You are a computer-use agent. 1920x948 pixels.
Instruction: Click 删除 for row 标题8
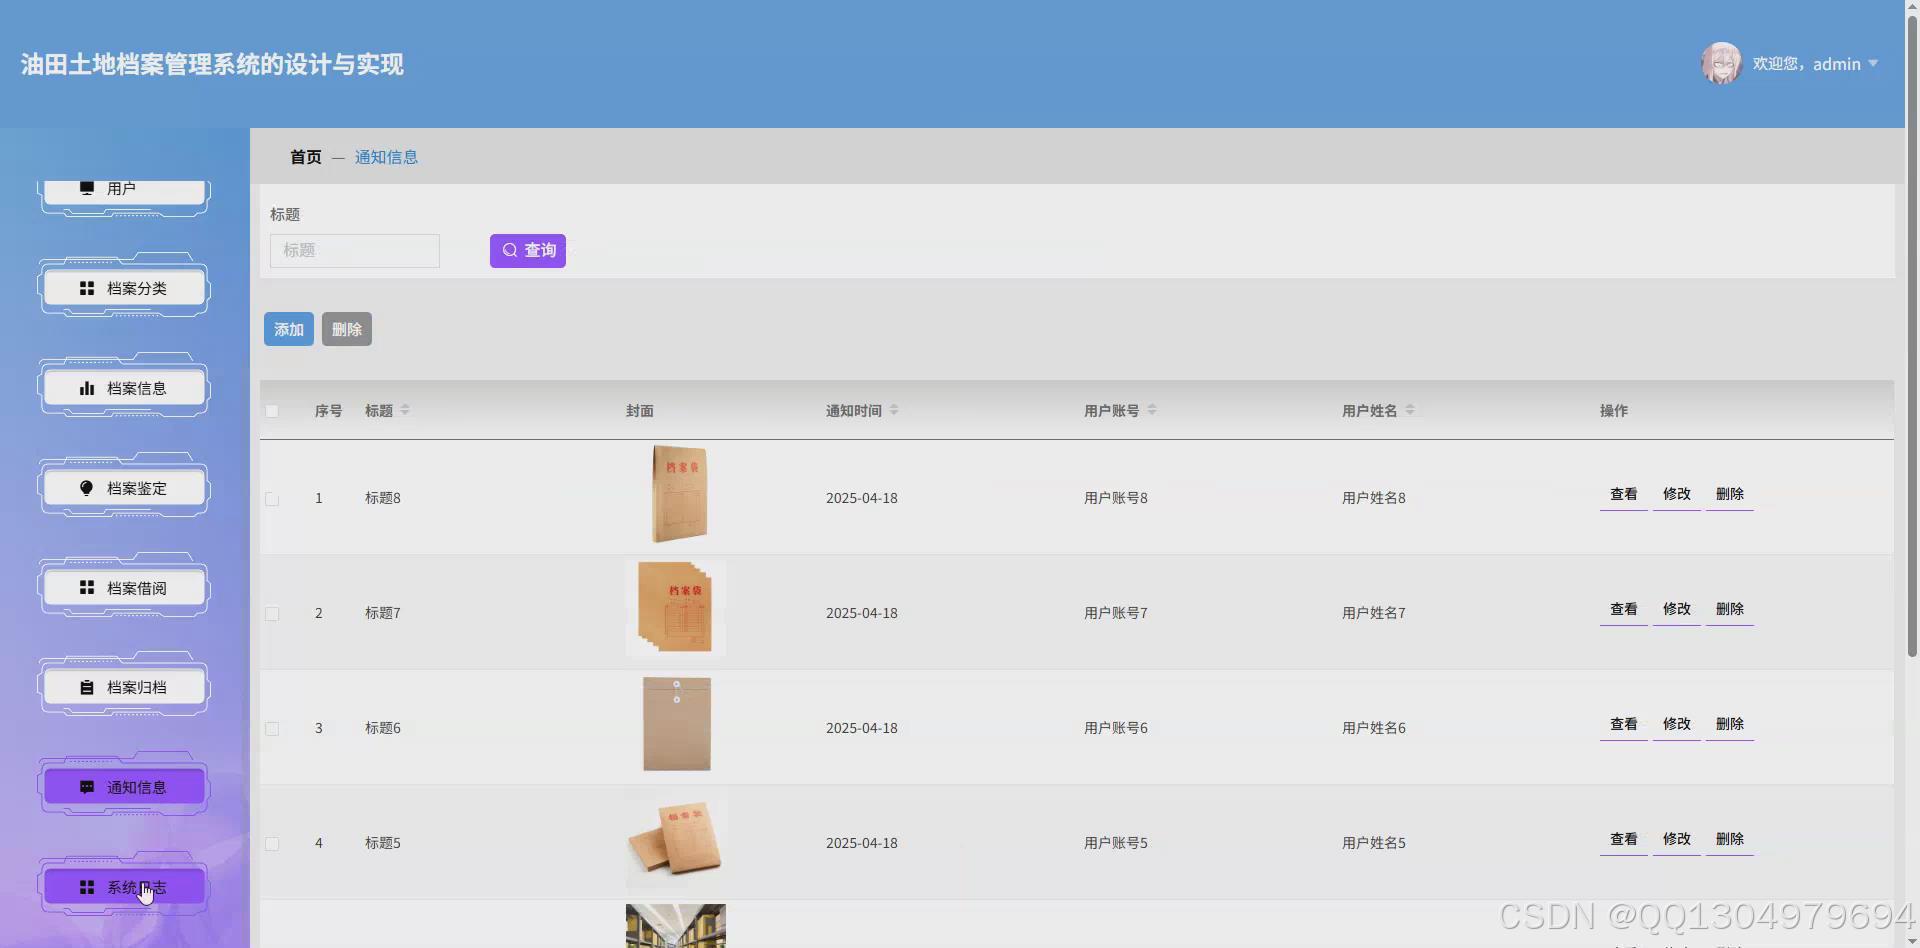pos(1730,495)
